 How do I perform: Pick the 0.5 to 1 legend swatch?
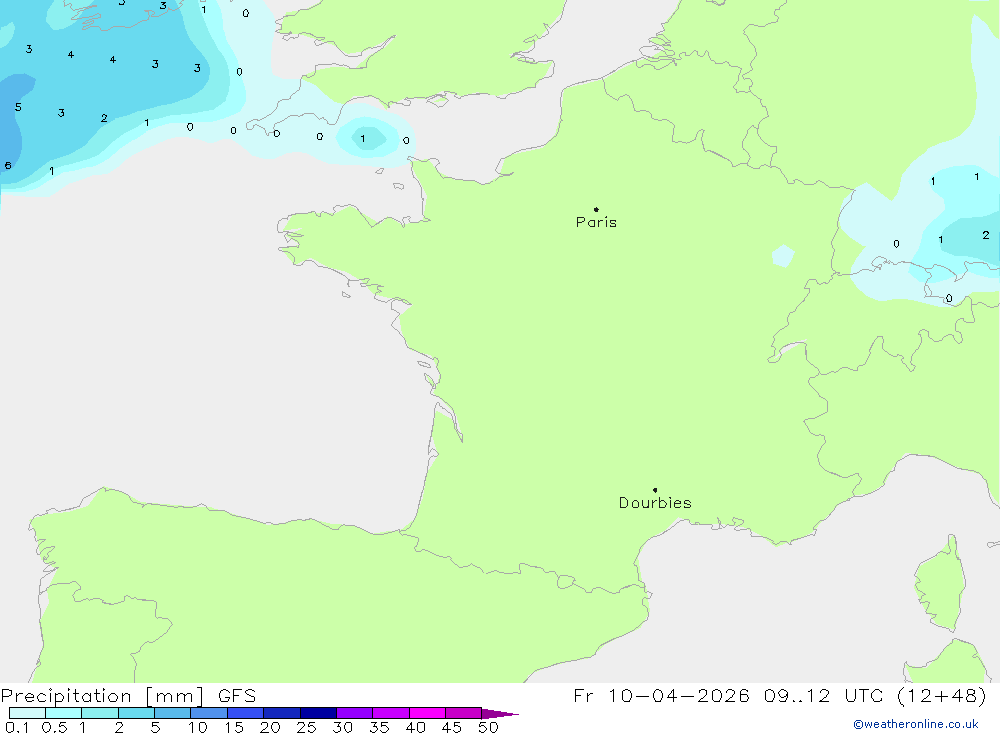[x=64, y=713]
